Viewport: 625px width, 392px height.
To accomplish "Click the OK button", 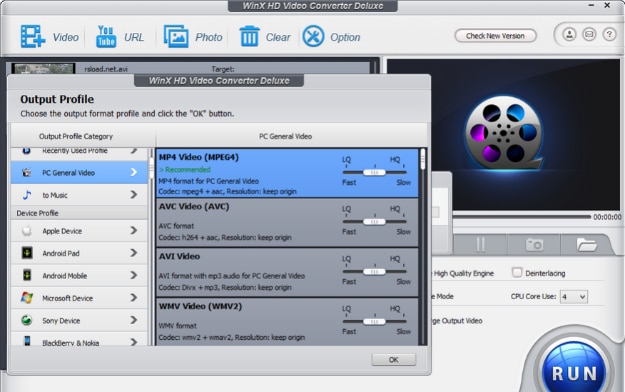I will click(x=393, y=360).
